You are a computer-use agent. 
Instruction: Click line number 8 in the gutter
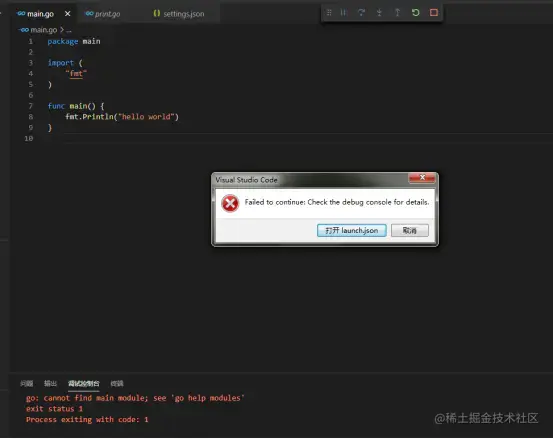(30, 117)
